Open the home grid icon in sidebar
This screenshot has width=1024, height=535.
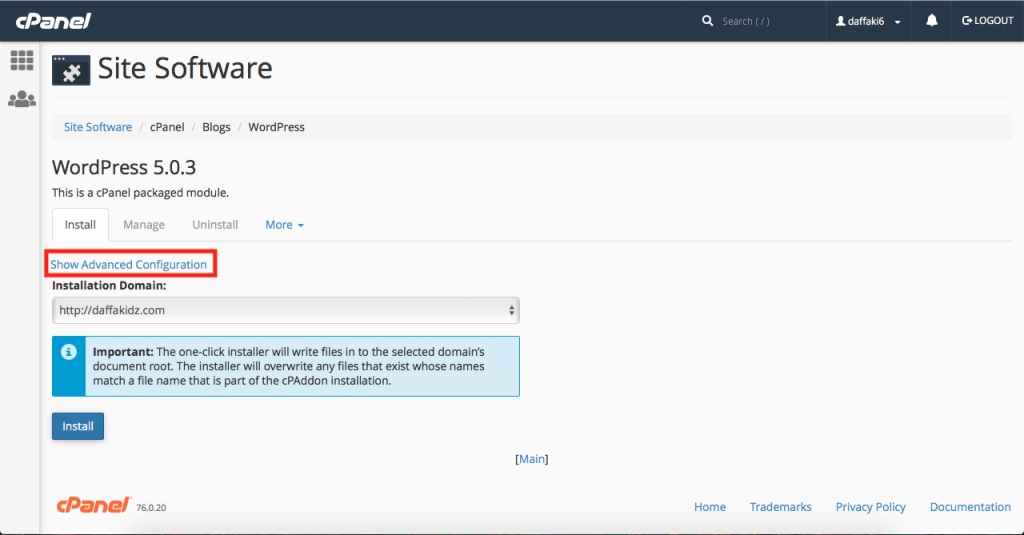point(22,61)
